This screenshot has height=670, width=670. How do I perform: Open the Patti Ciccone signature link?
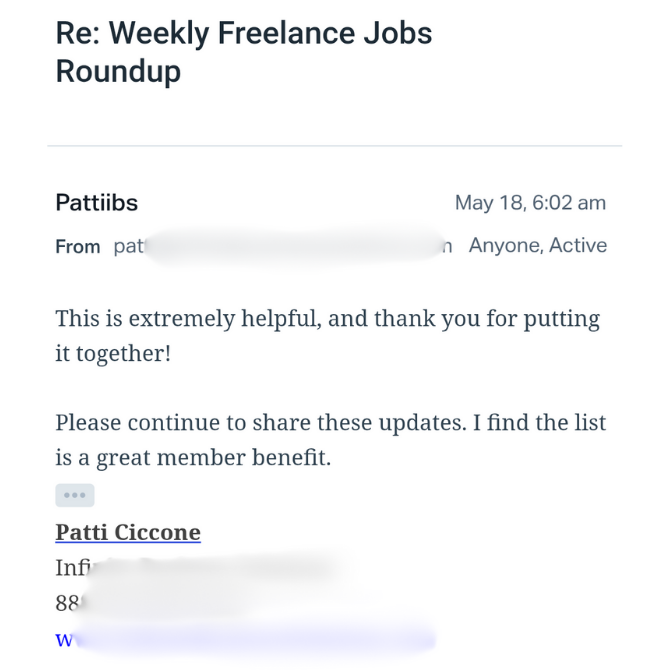128,532
